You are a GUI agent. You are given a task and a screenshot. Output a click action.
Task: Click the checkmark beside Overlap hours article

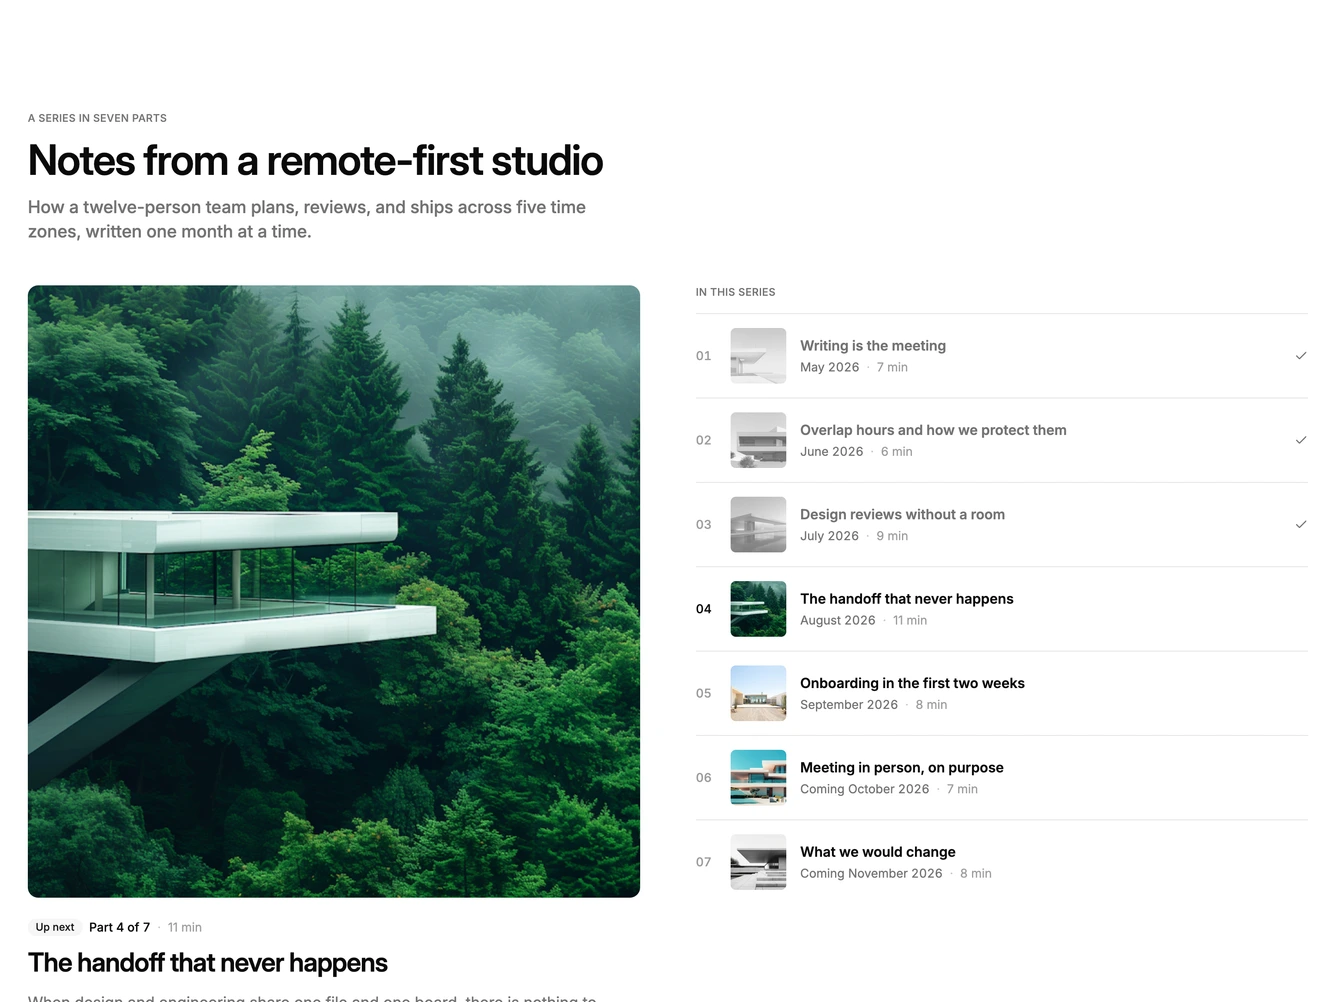pos(1301,440)
